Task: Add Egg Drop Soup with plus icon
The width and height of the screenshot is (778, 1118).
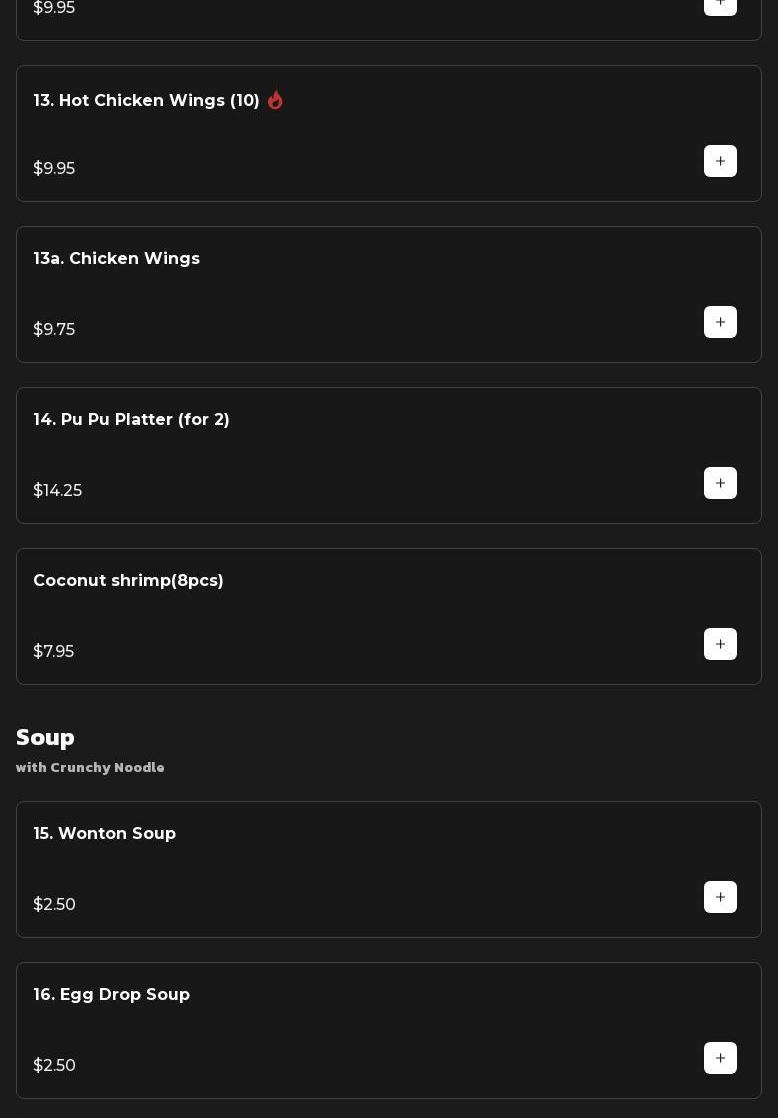Action: pos(720,1058)
